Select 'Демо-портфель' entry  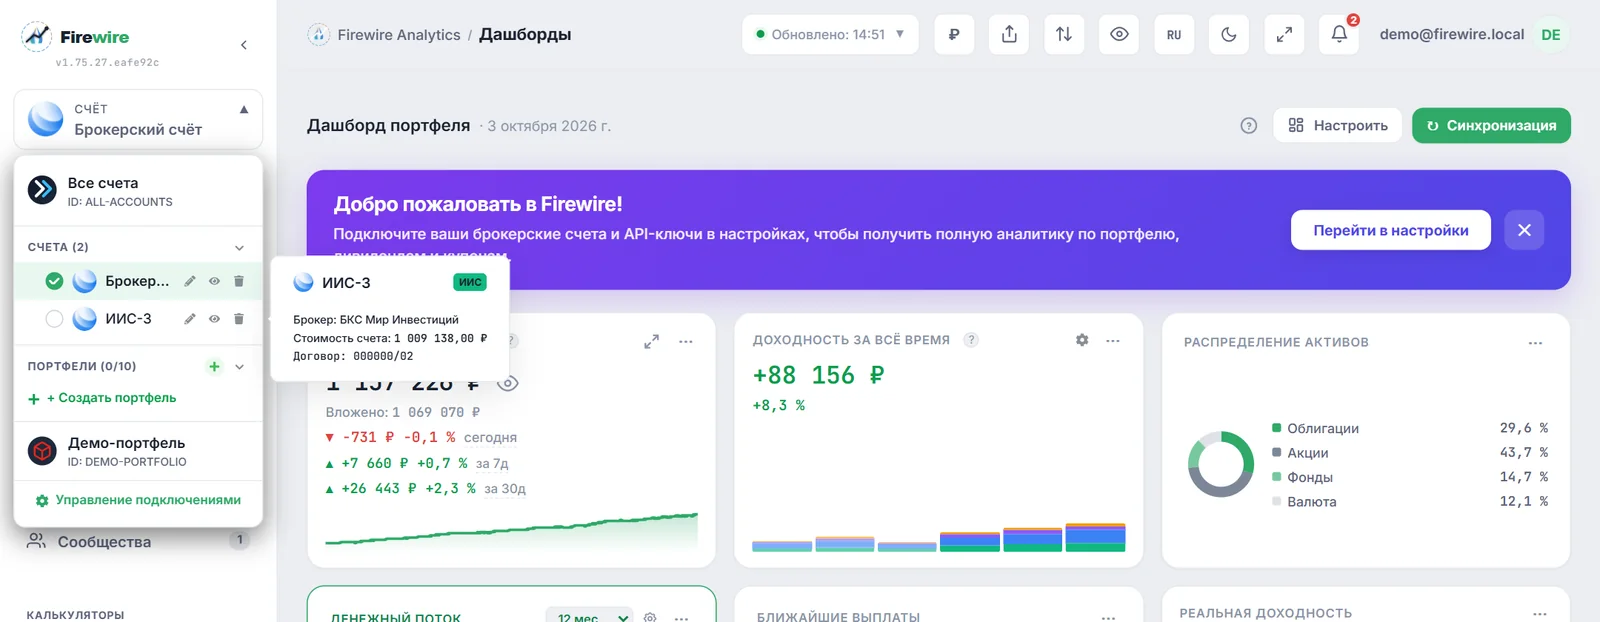point(138,451)
